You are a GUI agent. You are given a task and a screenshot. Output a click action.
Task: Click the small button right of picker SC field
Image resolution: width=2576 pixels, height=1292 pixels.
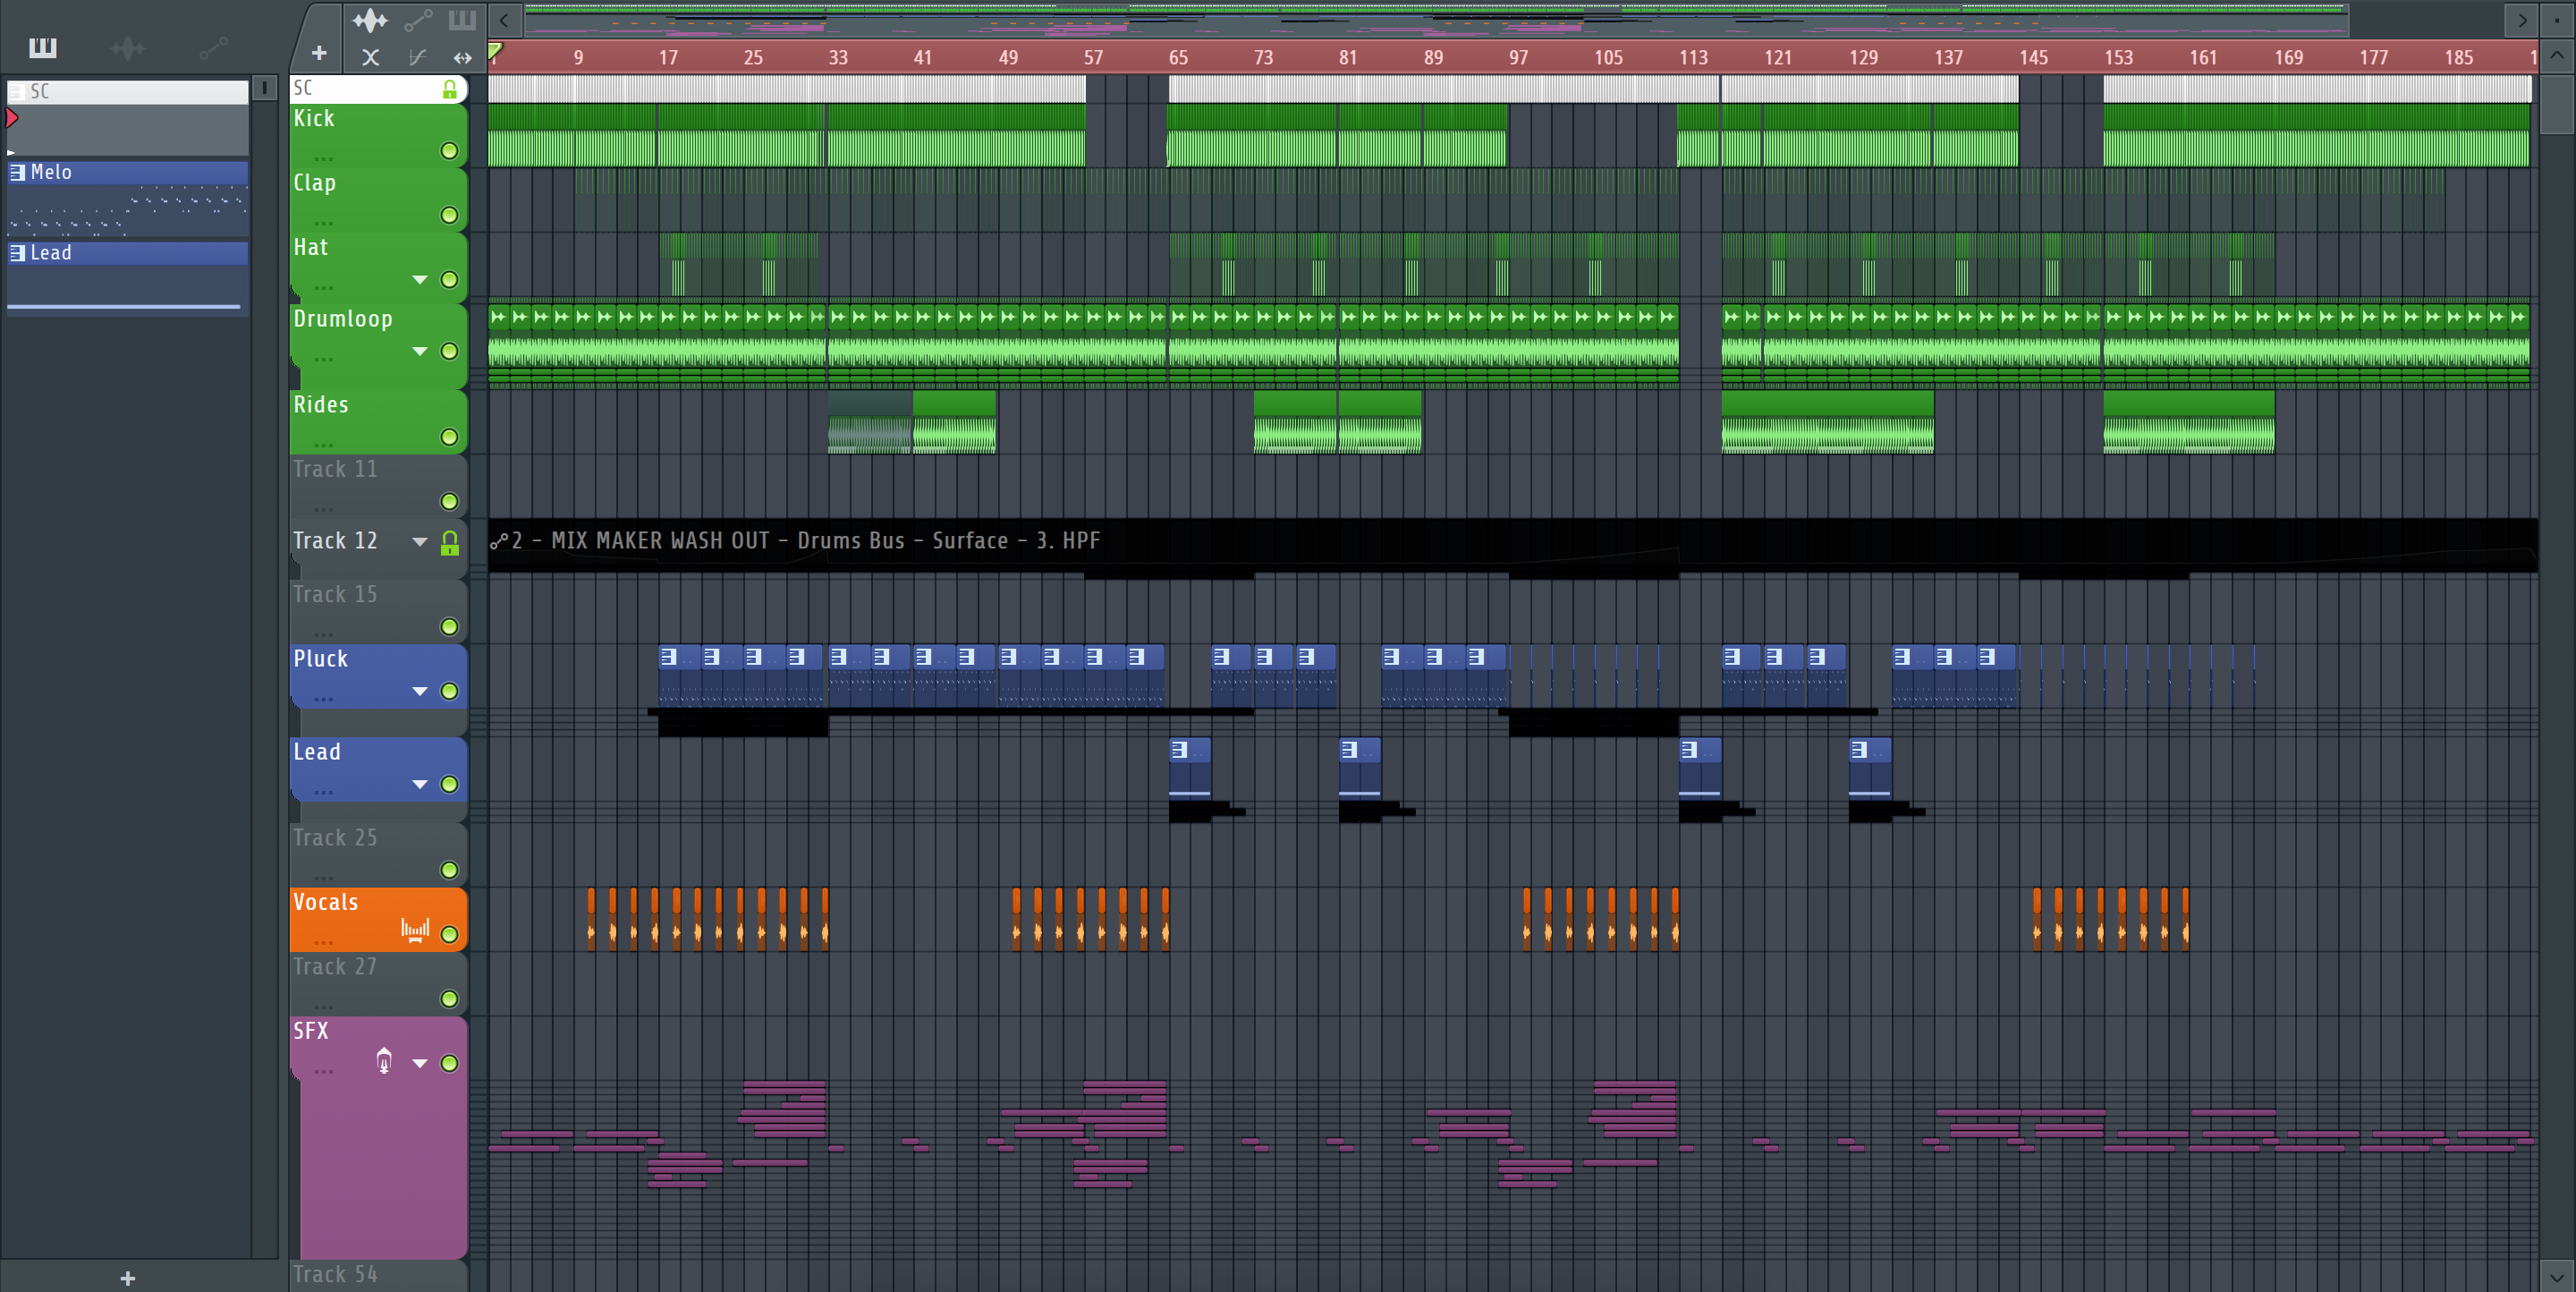[x=264, y=89]
